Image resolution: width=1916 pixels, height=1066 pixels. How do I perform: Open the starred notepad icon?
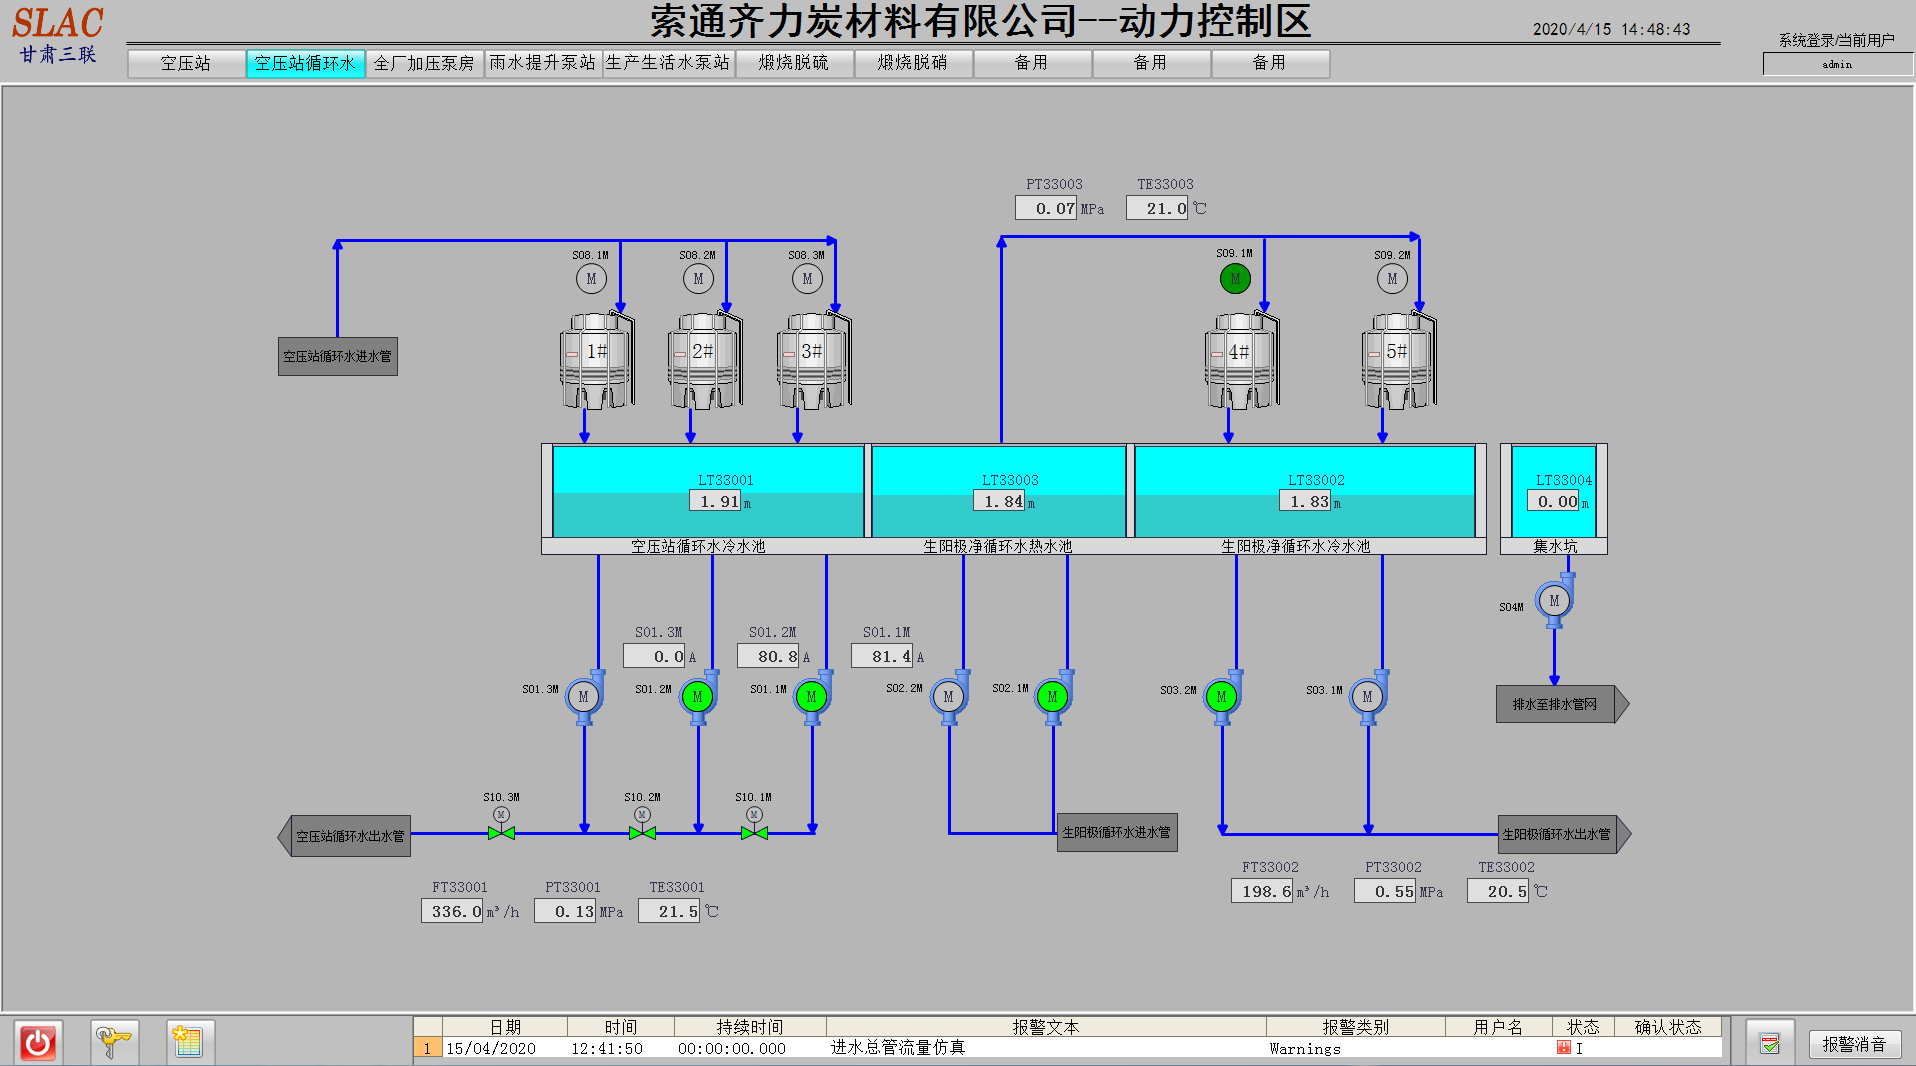[188, 1043]
